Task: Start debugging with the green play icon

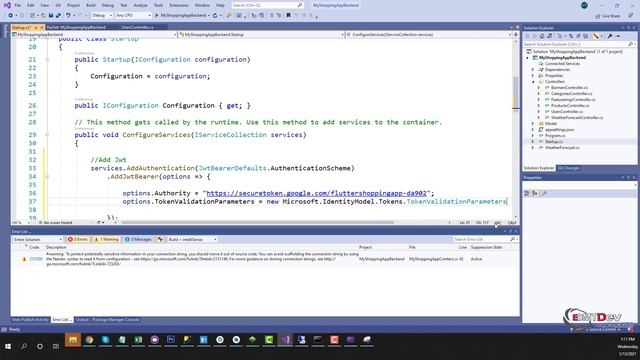Action: 156,16
